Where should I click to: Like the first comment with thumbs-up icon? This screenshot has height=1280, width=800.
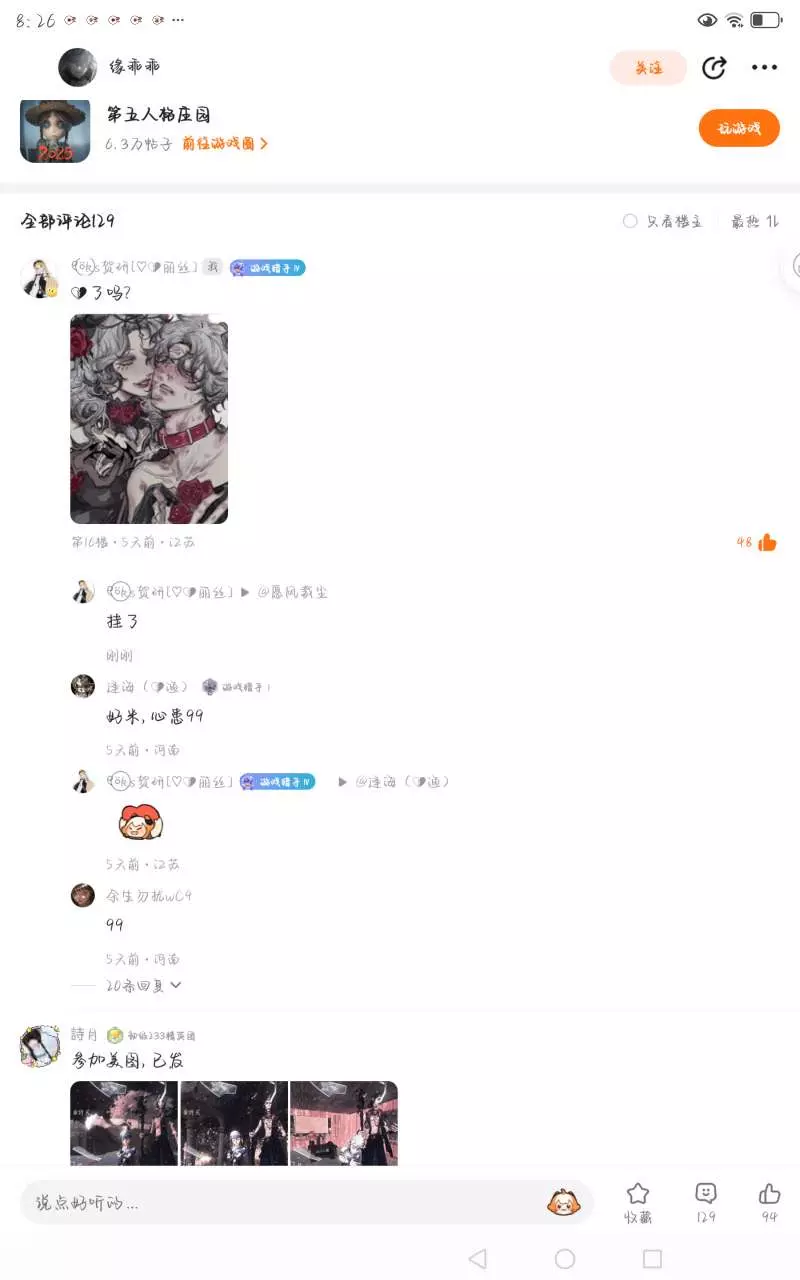pos(767,542)
